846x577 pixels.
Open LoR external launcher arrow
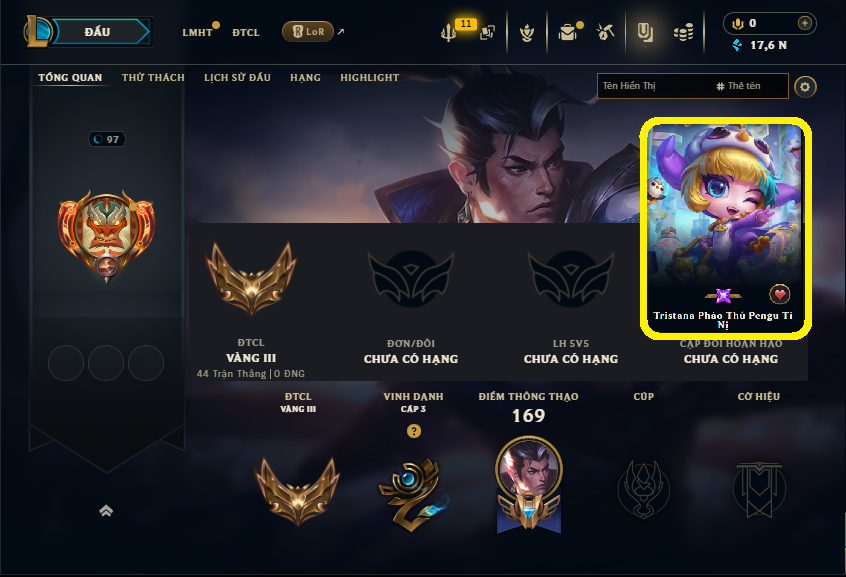(341, 32)
